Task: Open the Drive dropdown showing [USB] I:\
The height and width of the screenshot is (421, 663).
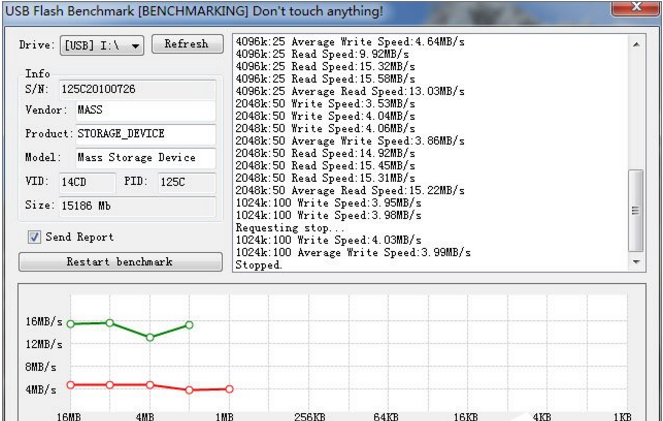Action: pyautogui.click(x=102, y=46)
